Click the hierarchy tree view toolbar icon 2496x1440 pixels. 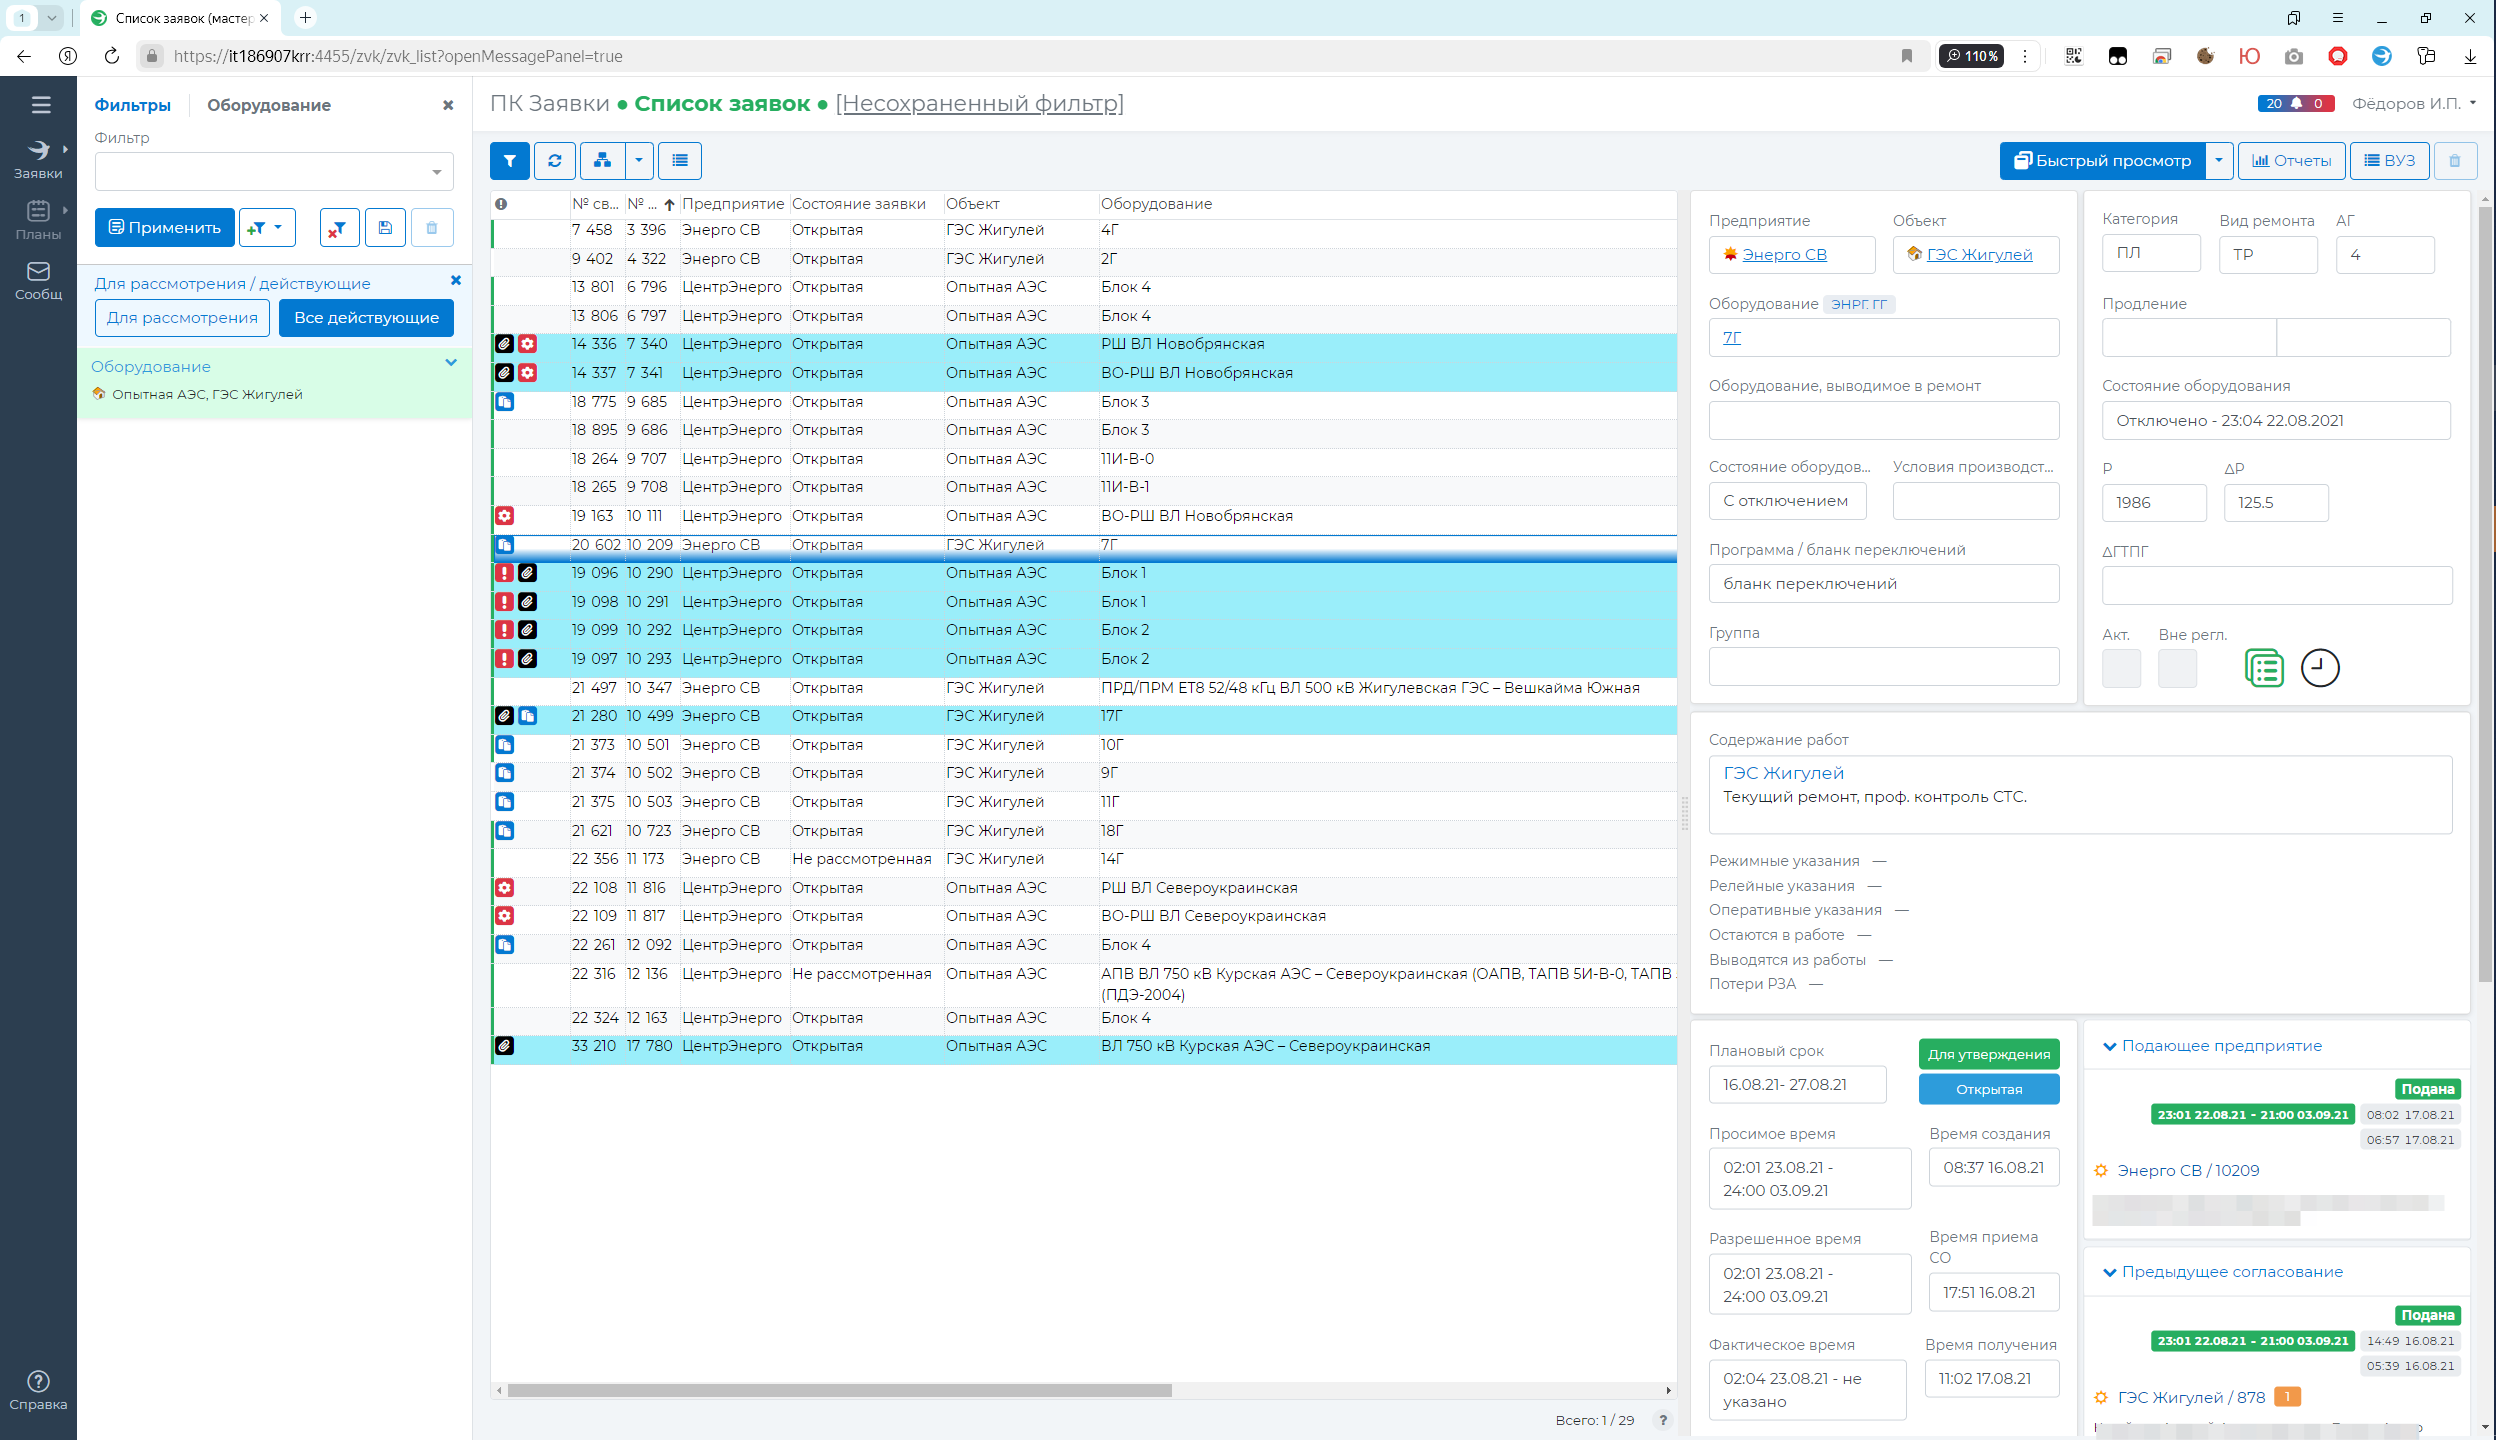tap(602, 160)
